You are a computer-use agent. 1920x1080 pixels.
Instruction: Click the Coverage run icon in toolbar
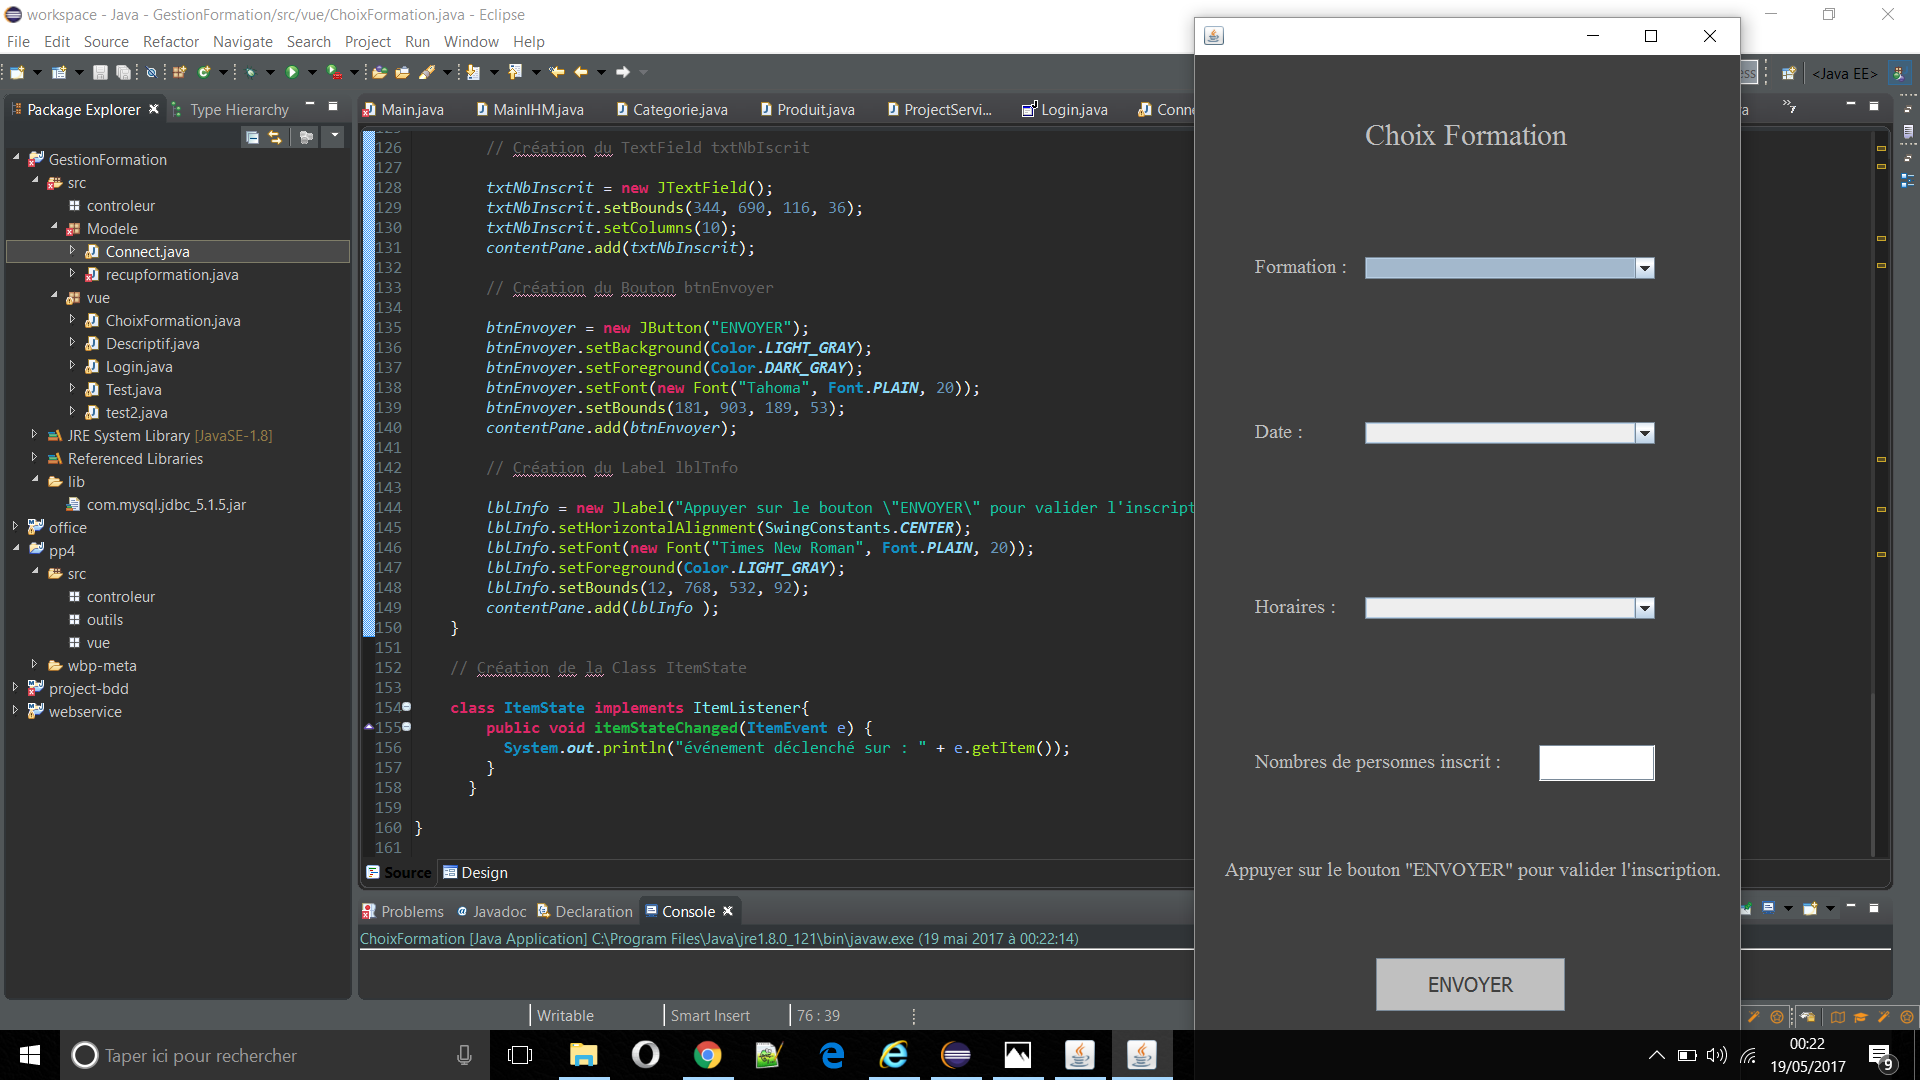[x=334, y=72]
